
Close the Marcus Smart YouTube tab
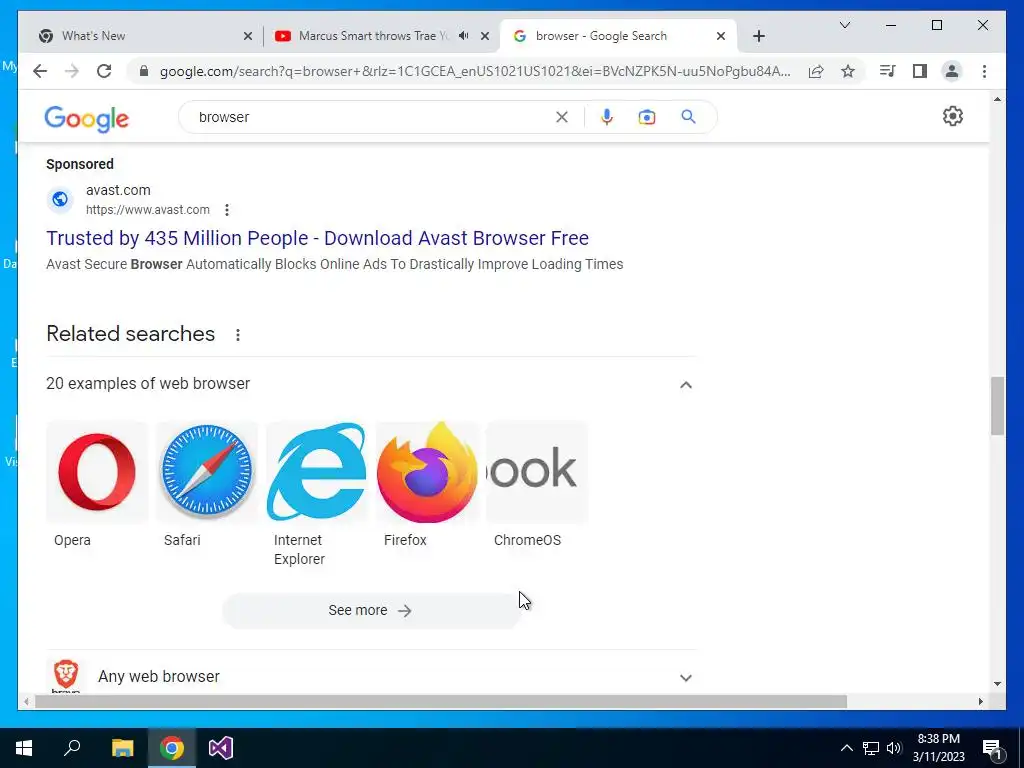pos(485,36)
